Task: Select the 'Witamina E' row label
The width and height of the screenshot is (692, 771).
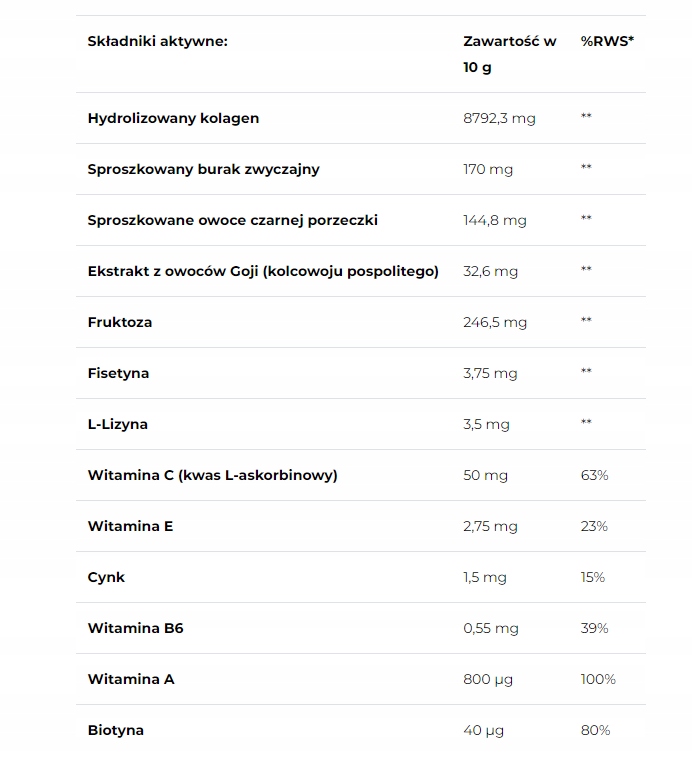Action: coord(130,526)
